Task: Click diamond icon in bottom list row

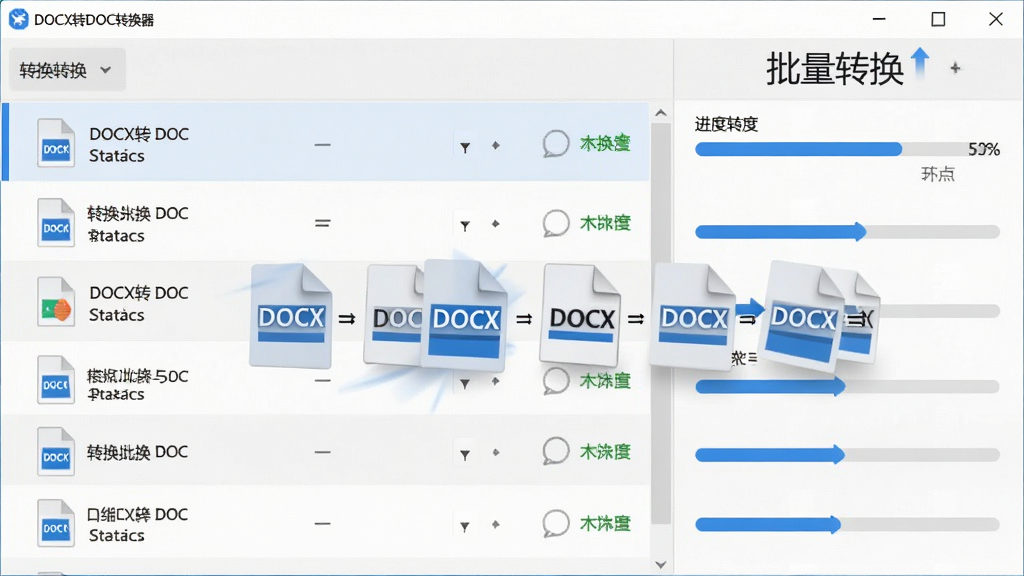Action: (496, 524)
